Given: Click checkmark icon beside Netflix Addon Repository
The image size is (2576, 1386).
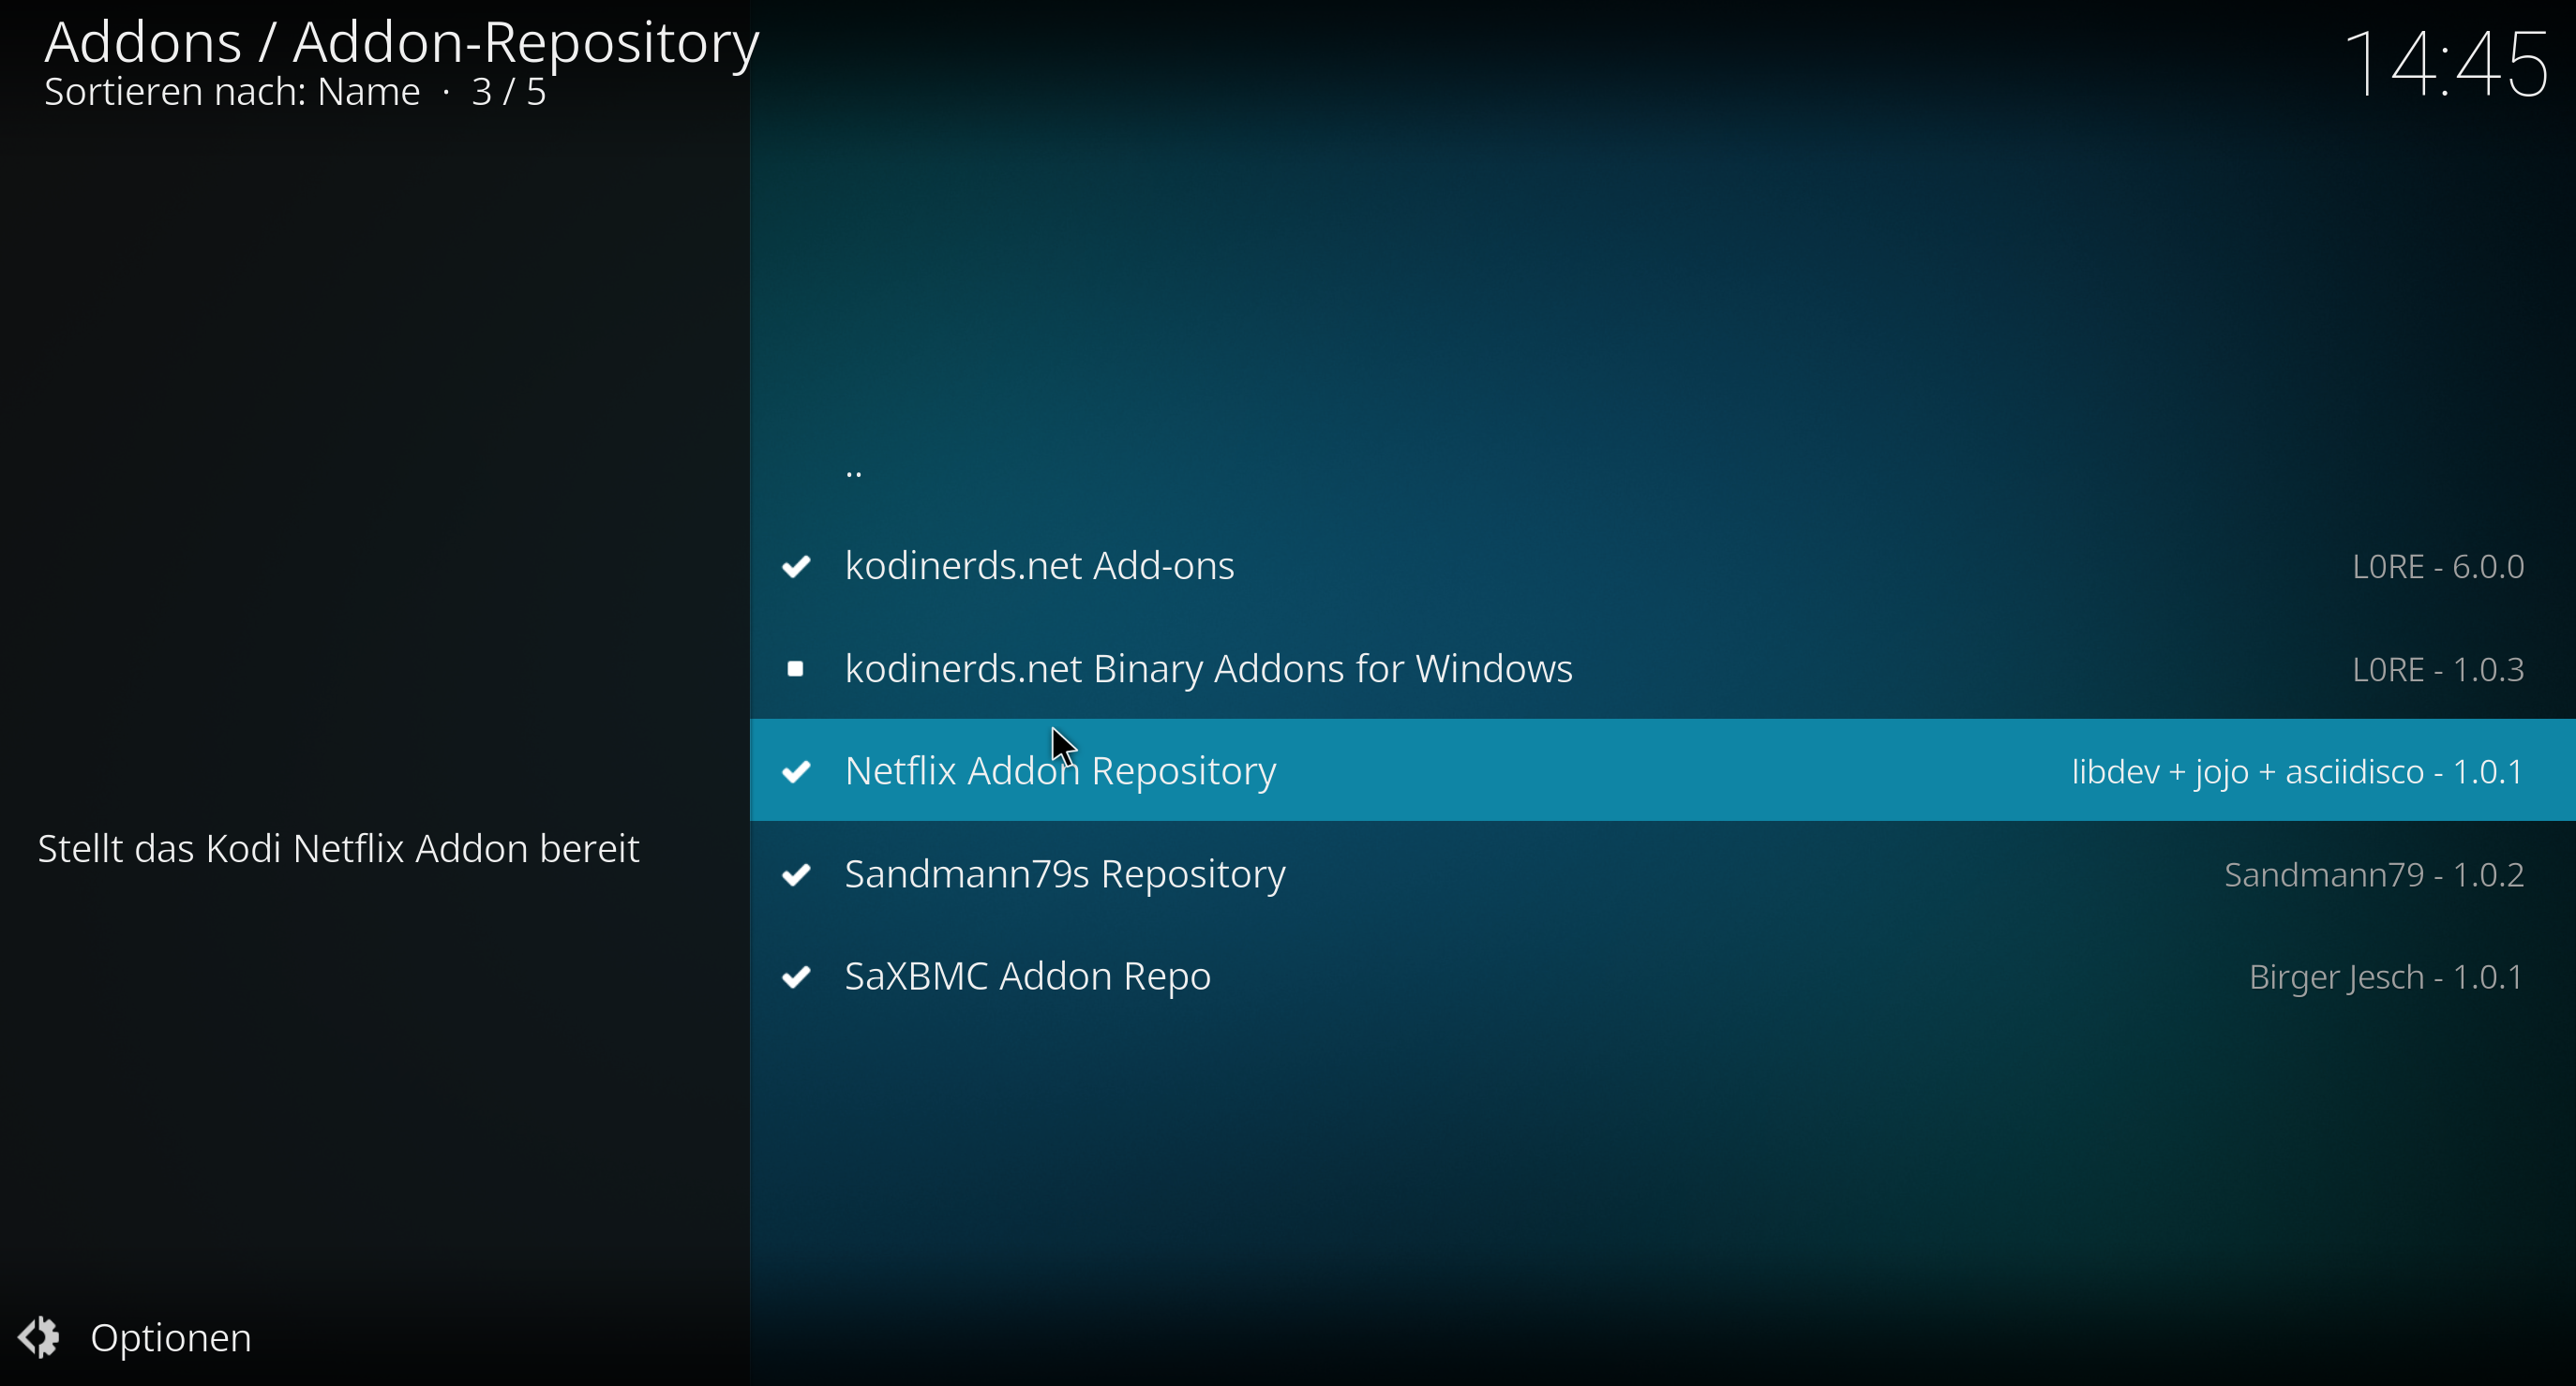Looking at the screenshot, I should (797, 772).
